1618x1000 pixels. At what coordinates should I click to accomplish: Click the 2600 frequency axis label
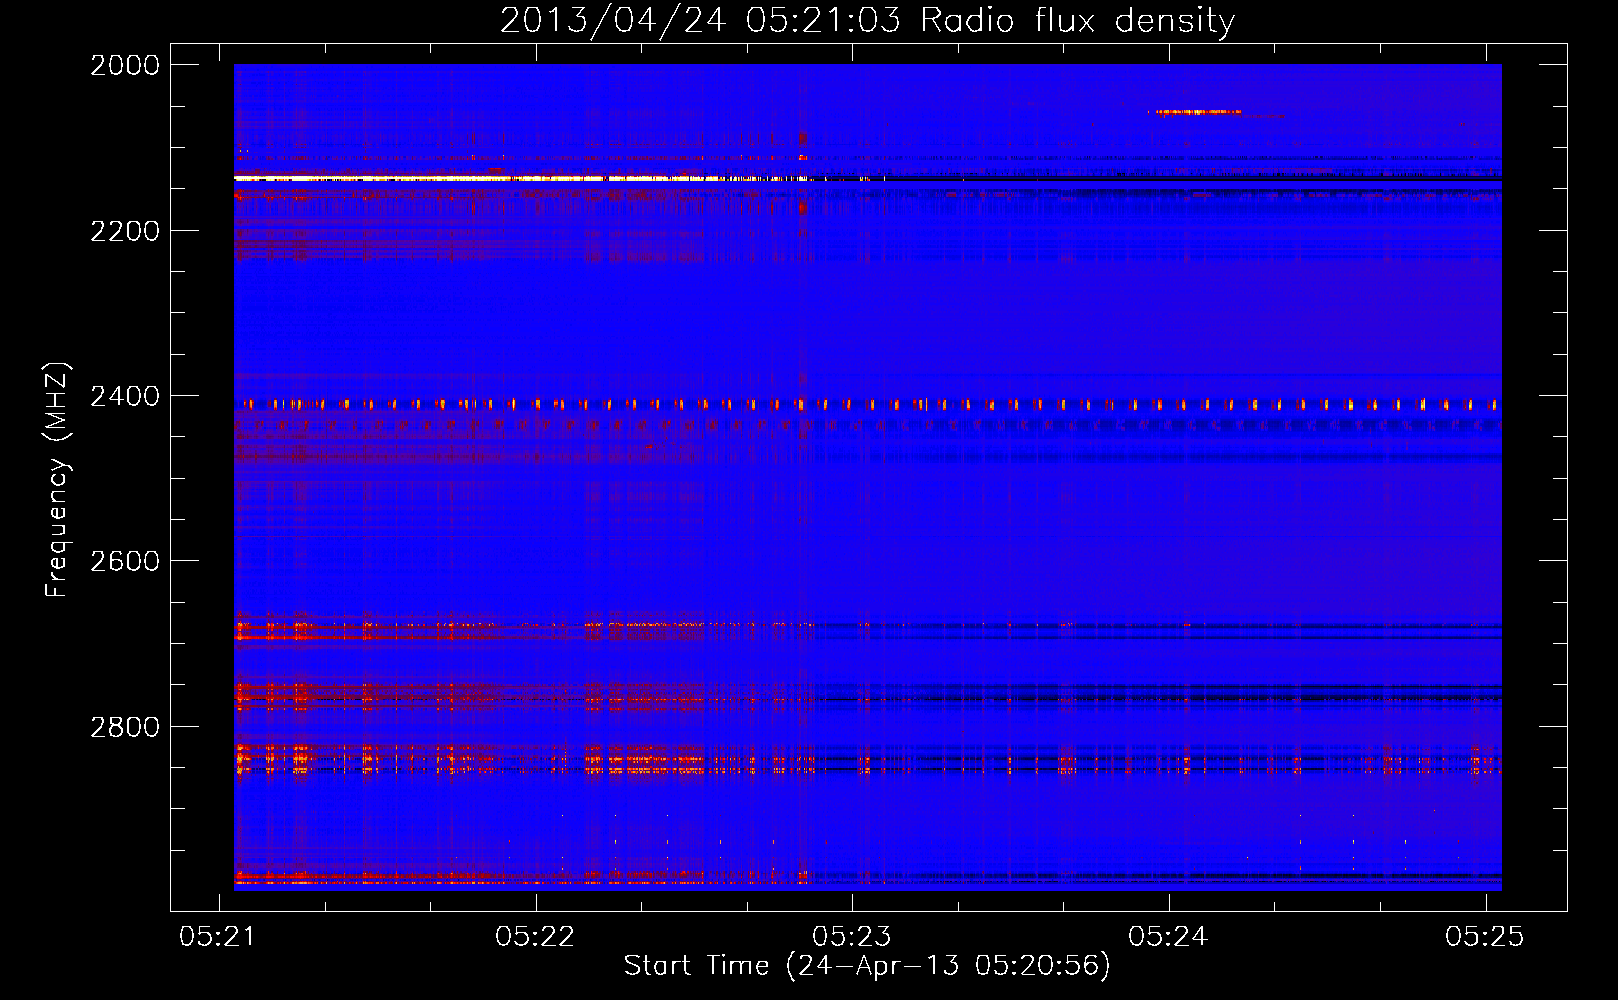[x=125, y=561]
